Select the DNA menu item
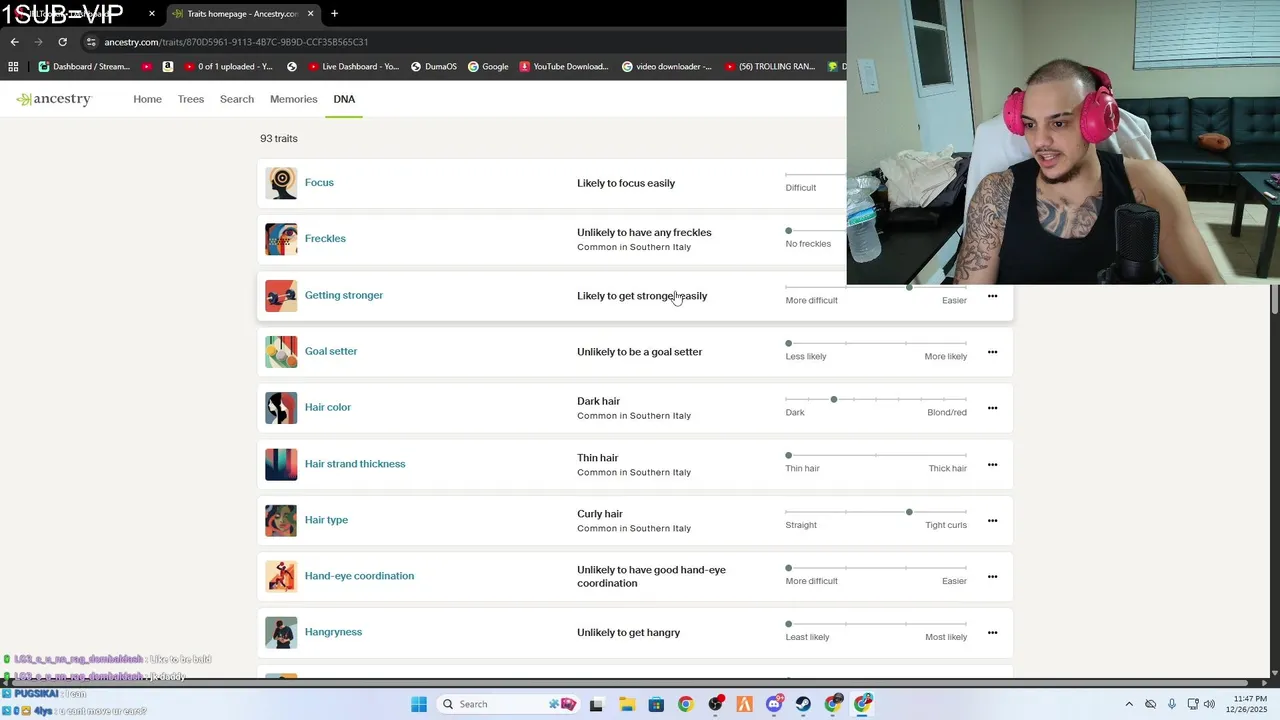Image resolution: width=1280 pixels, height=720 pixels. click(344, 99)
